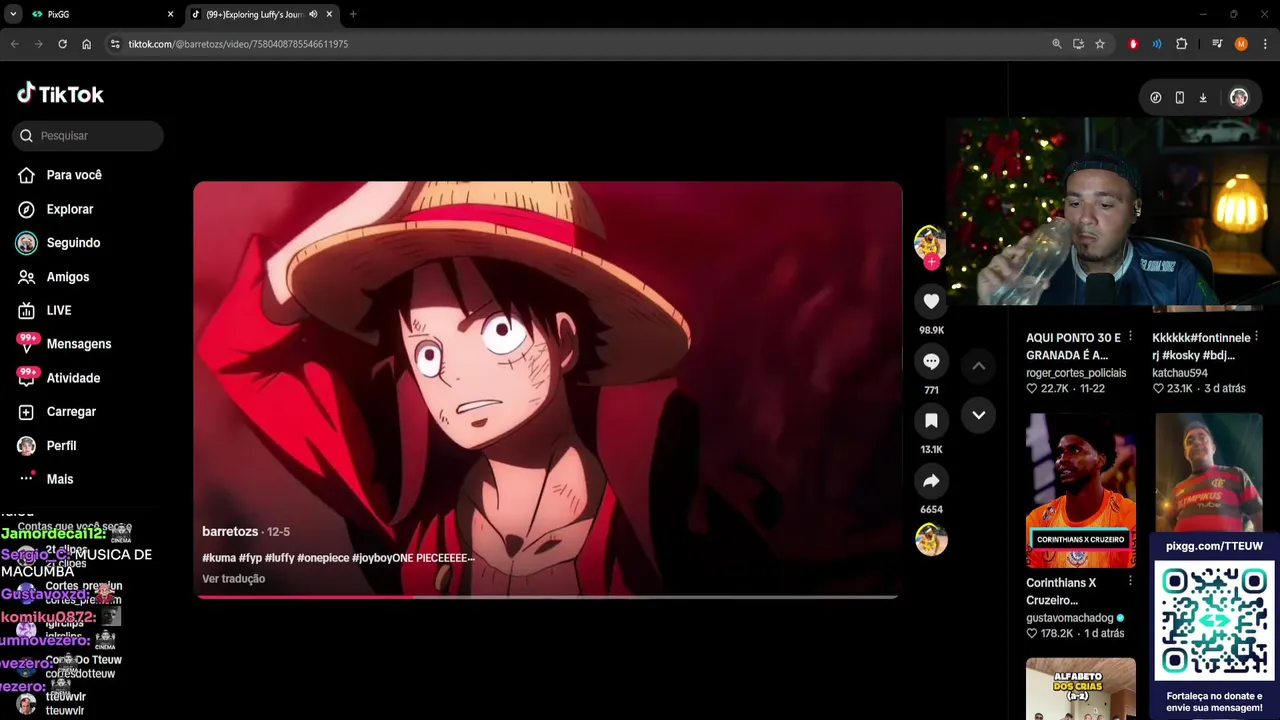Reload the page
The height and width of the screenshot is (720, 1280).
coord(62,44)
